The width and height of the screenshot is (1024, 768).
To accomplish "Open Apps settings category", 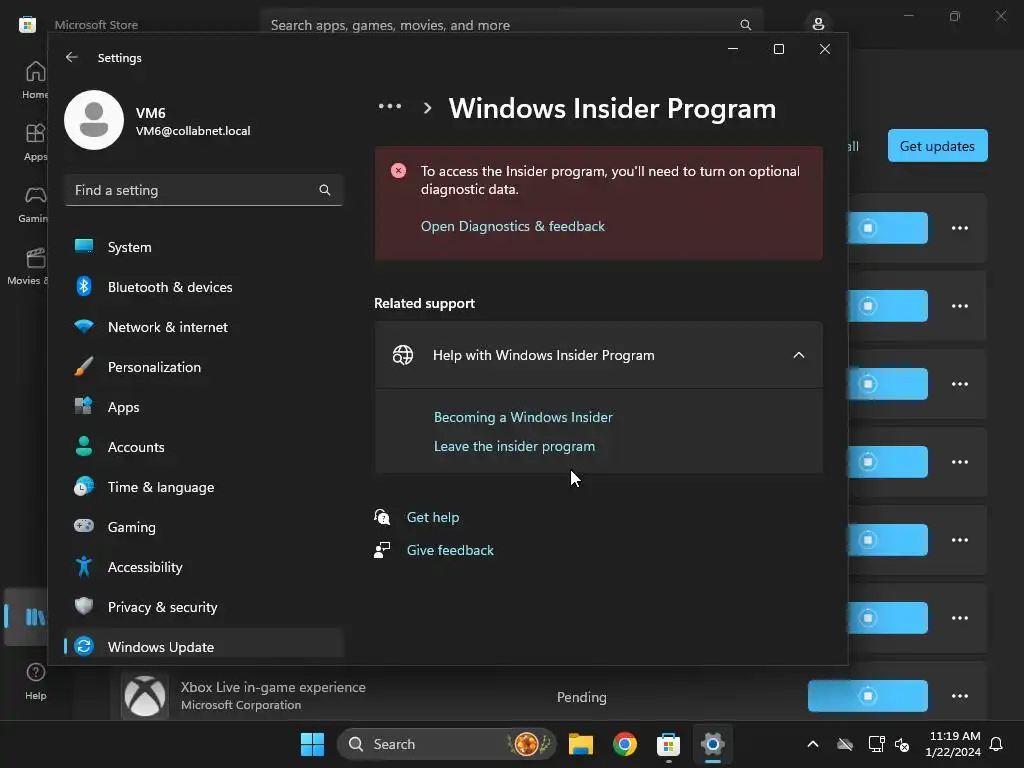I will (x=204, y=407).
